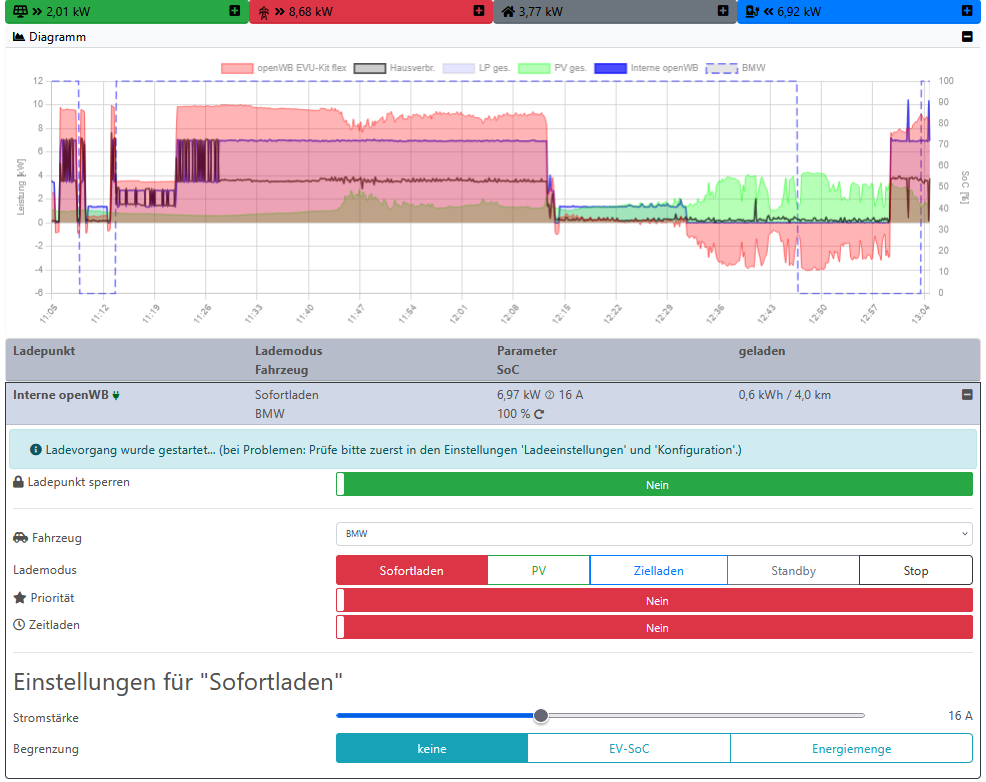Set Begrenzung to keine
Image resolution: width=986 pixels, height=782 pixels.
point(432,748)
